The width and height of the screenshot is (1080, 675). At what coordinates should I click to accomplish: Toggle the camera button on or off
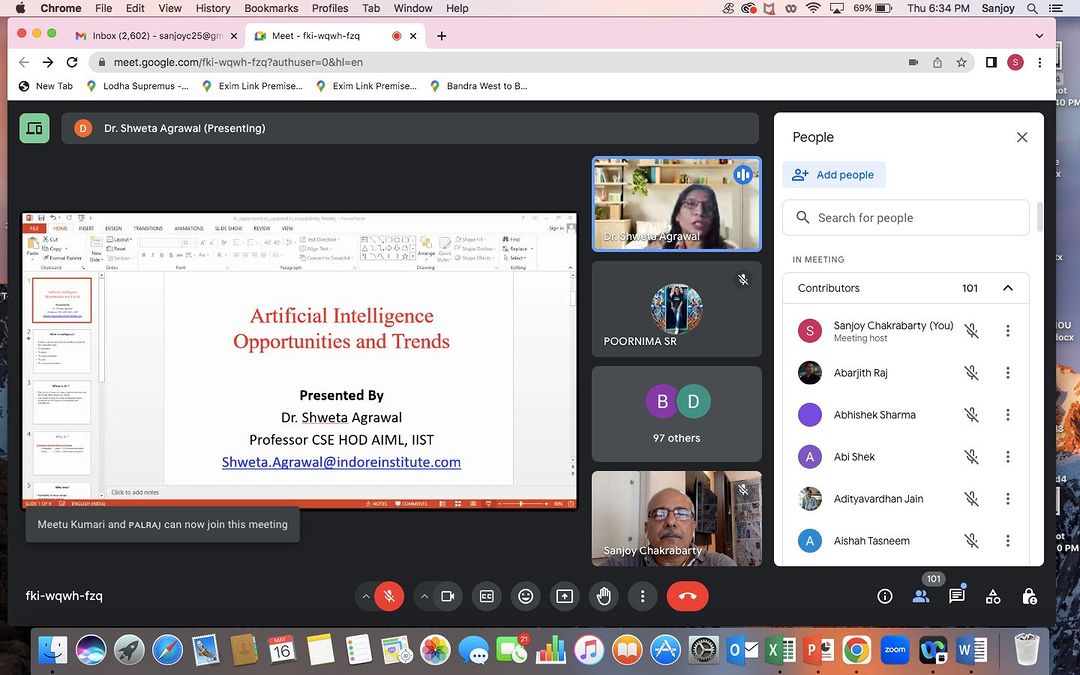pyautogui.click(x=448, y=596)
